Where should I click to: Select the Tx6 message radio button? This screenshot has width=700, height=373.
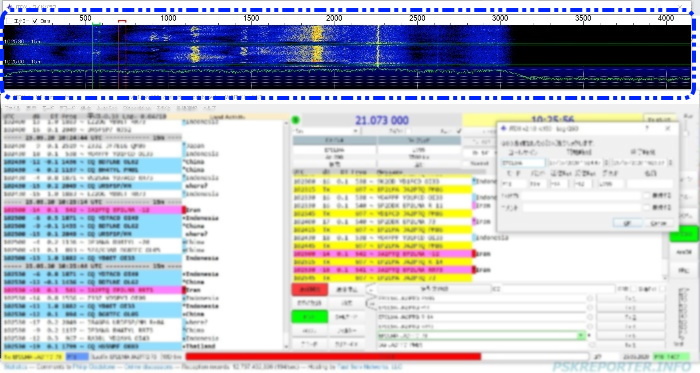592,345
